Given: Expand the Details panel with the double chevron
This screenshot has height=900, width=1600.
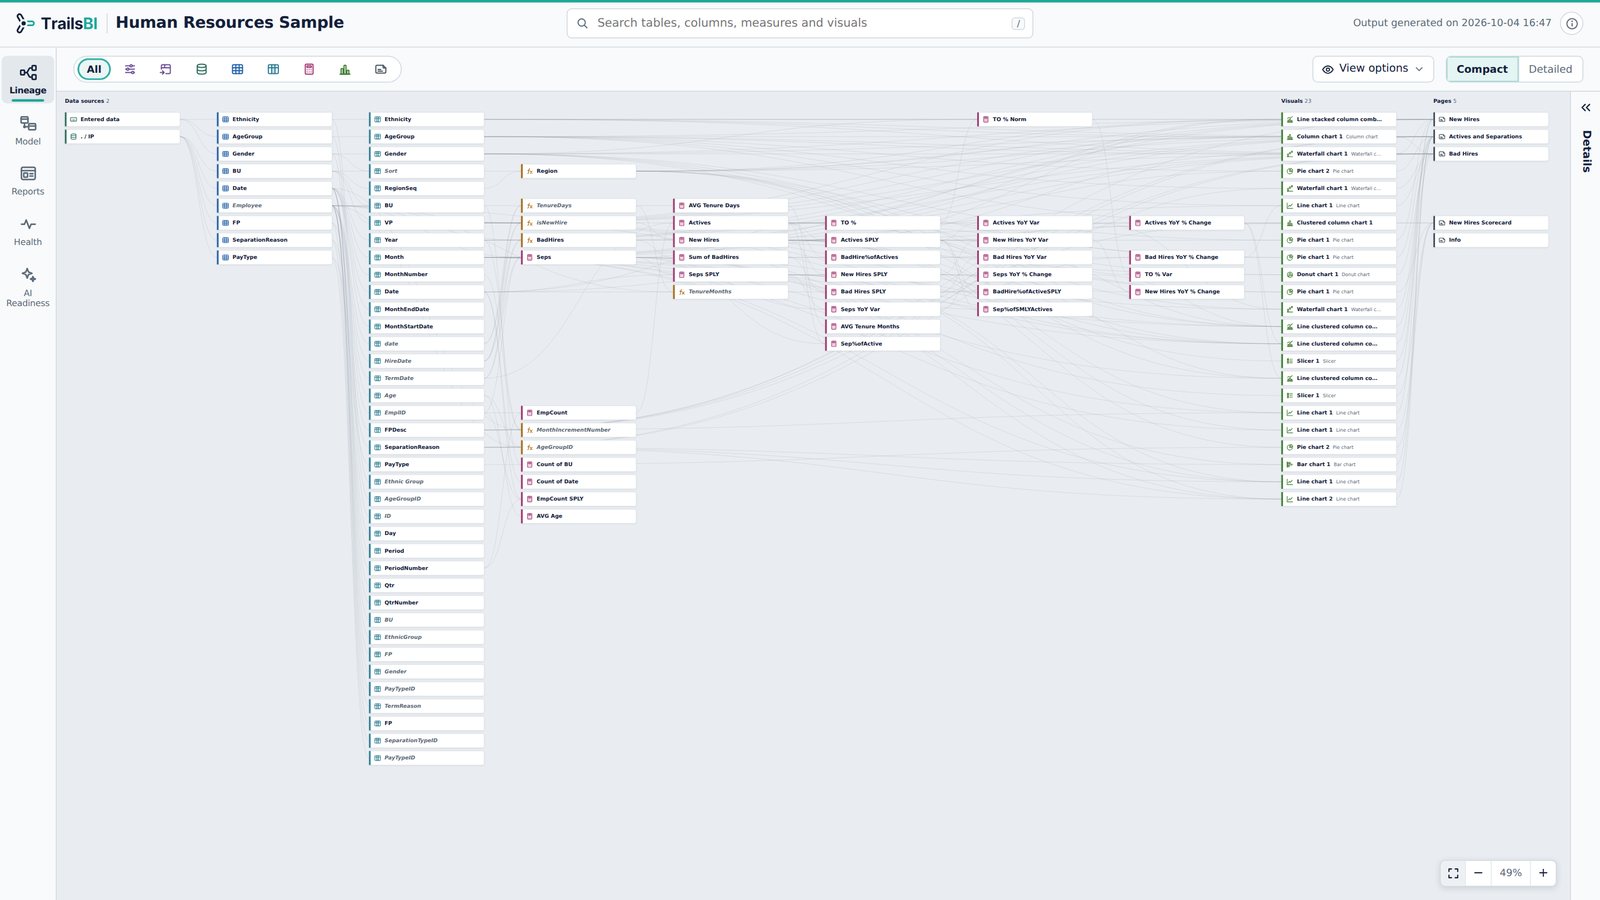Looking at the screenshot, I should tap(1585, 107).
